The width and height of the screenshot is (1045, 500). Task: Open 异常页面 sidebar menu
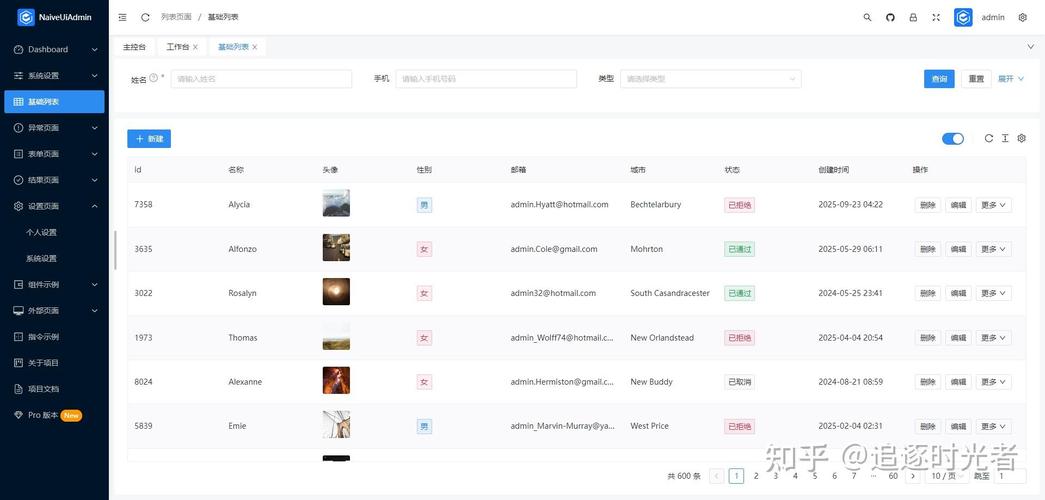pos(54,127)
